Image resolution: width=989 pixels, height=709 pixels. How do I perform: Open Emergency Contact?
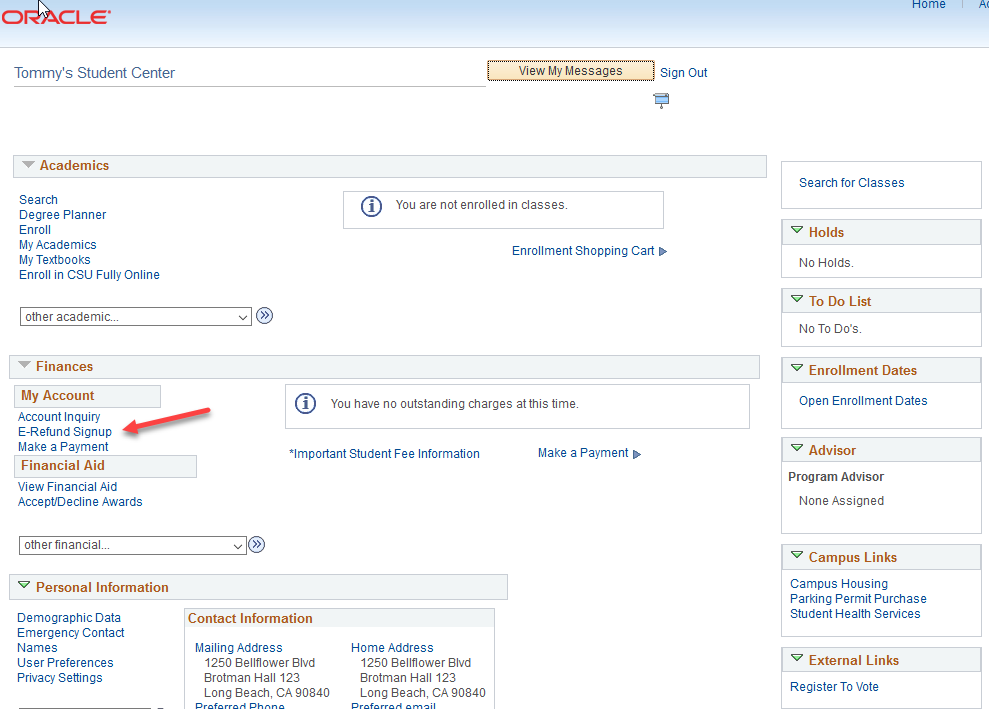71,633
